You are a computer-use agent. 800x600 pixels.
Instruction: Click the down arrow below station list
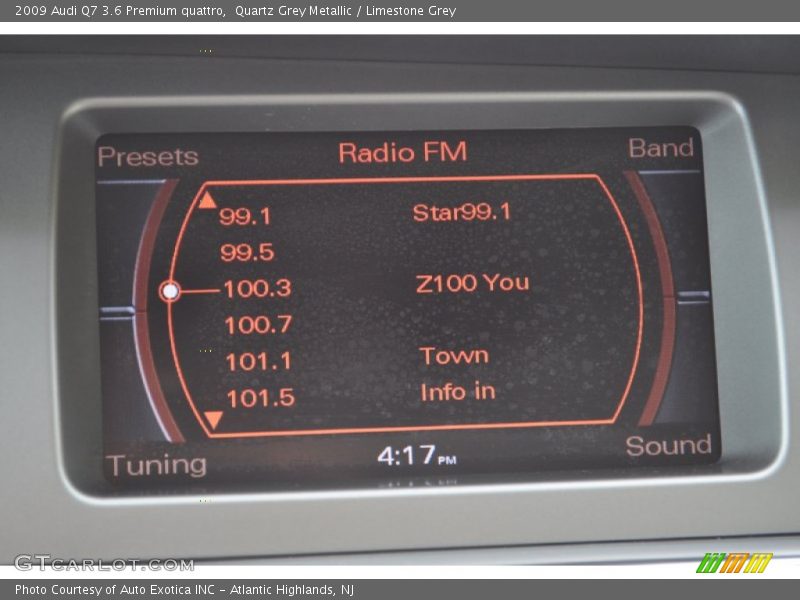pyautogui.click(x=213, y=419)
